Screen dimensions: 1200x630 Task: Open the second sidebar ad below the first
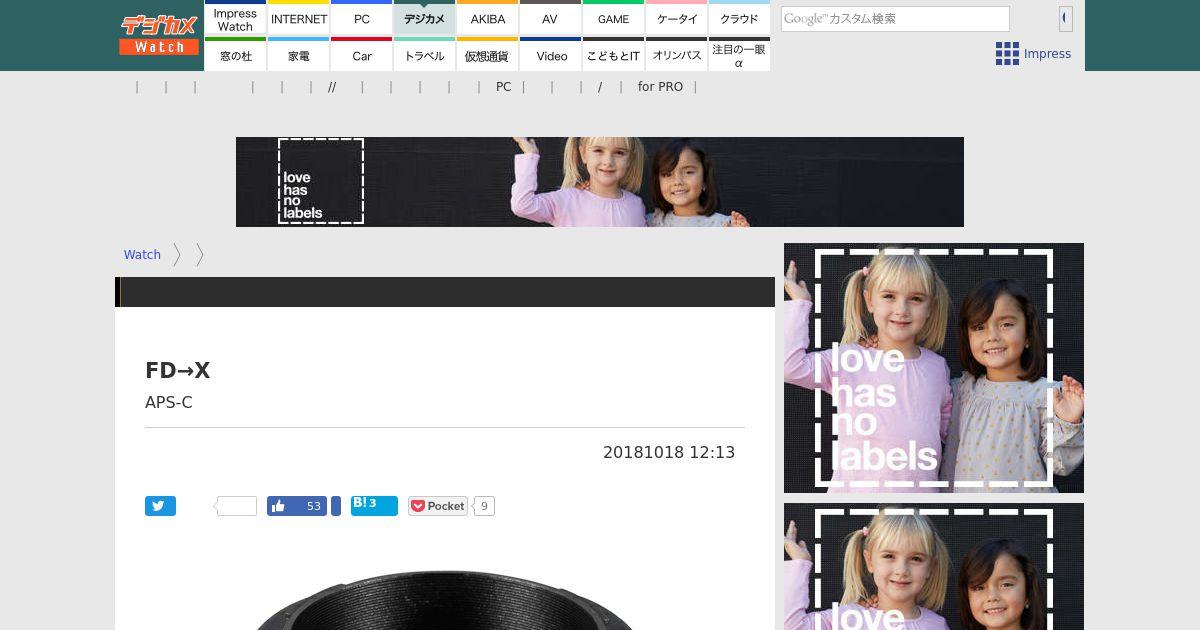coord(934,566)
